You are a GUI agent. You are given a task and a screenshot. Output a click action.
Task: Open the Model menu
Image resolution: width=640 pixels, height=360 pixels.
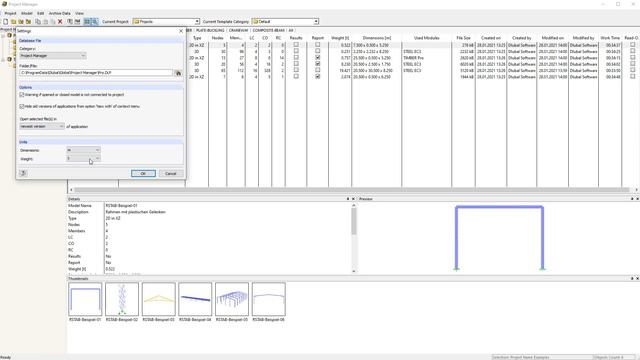point(27,13)
